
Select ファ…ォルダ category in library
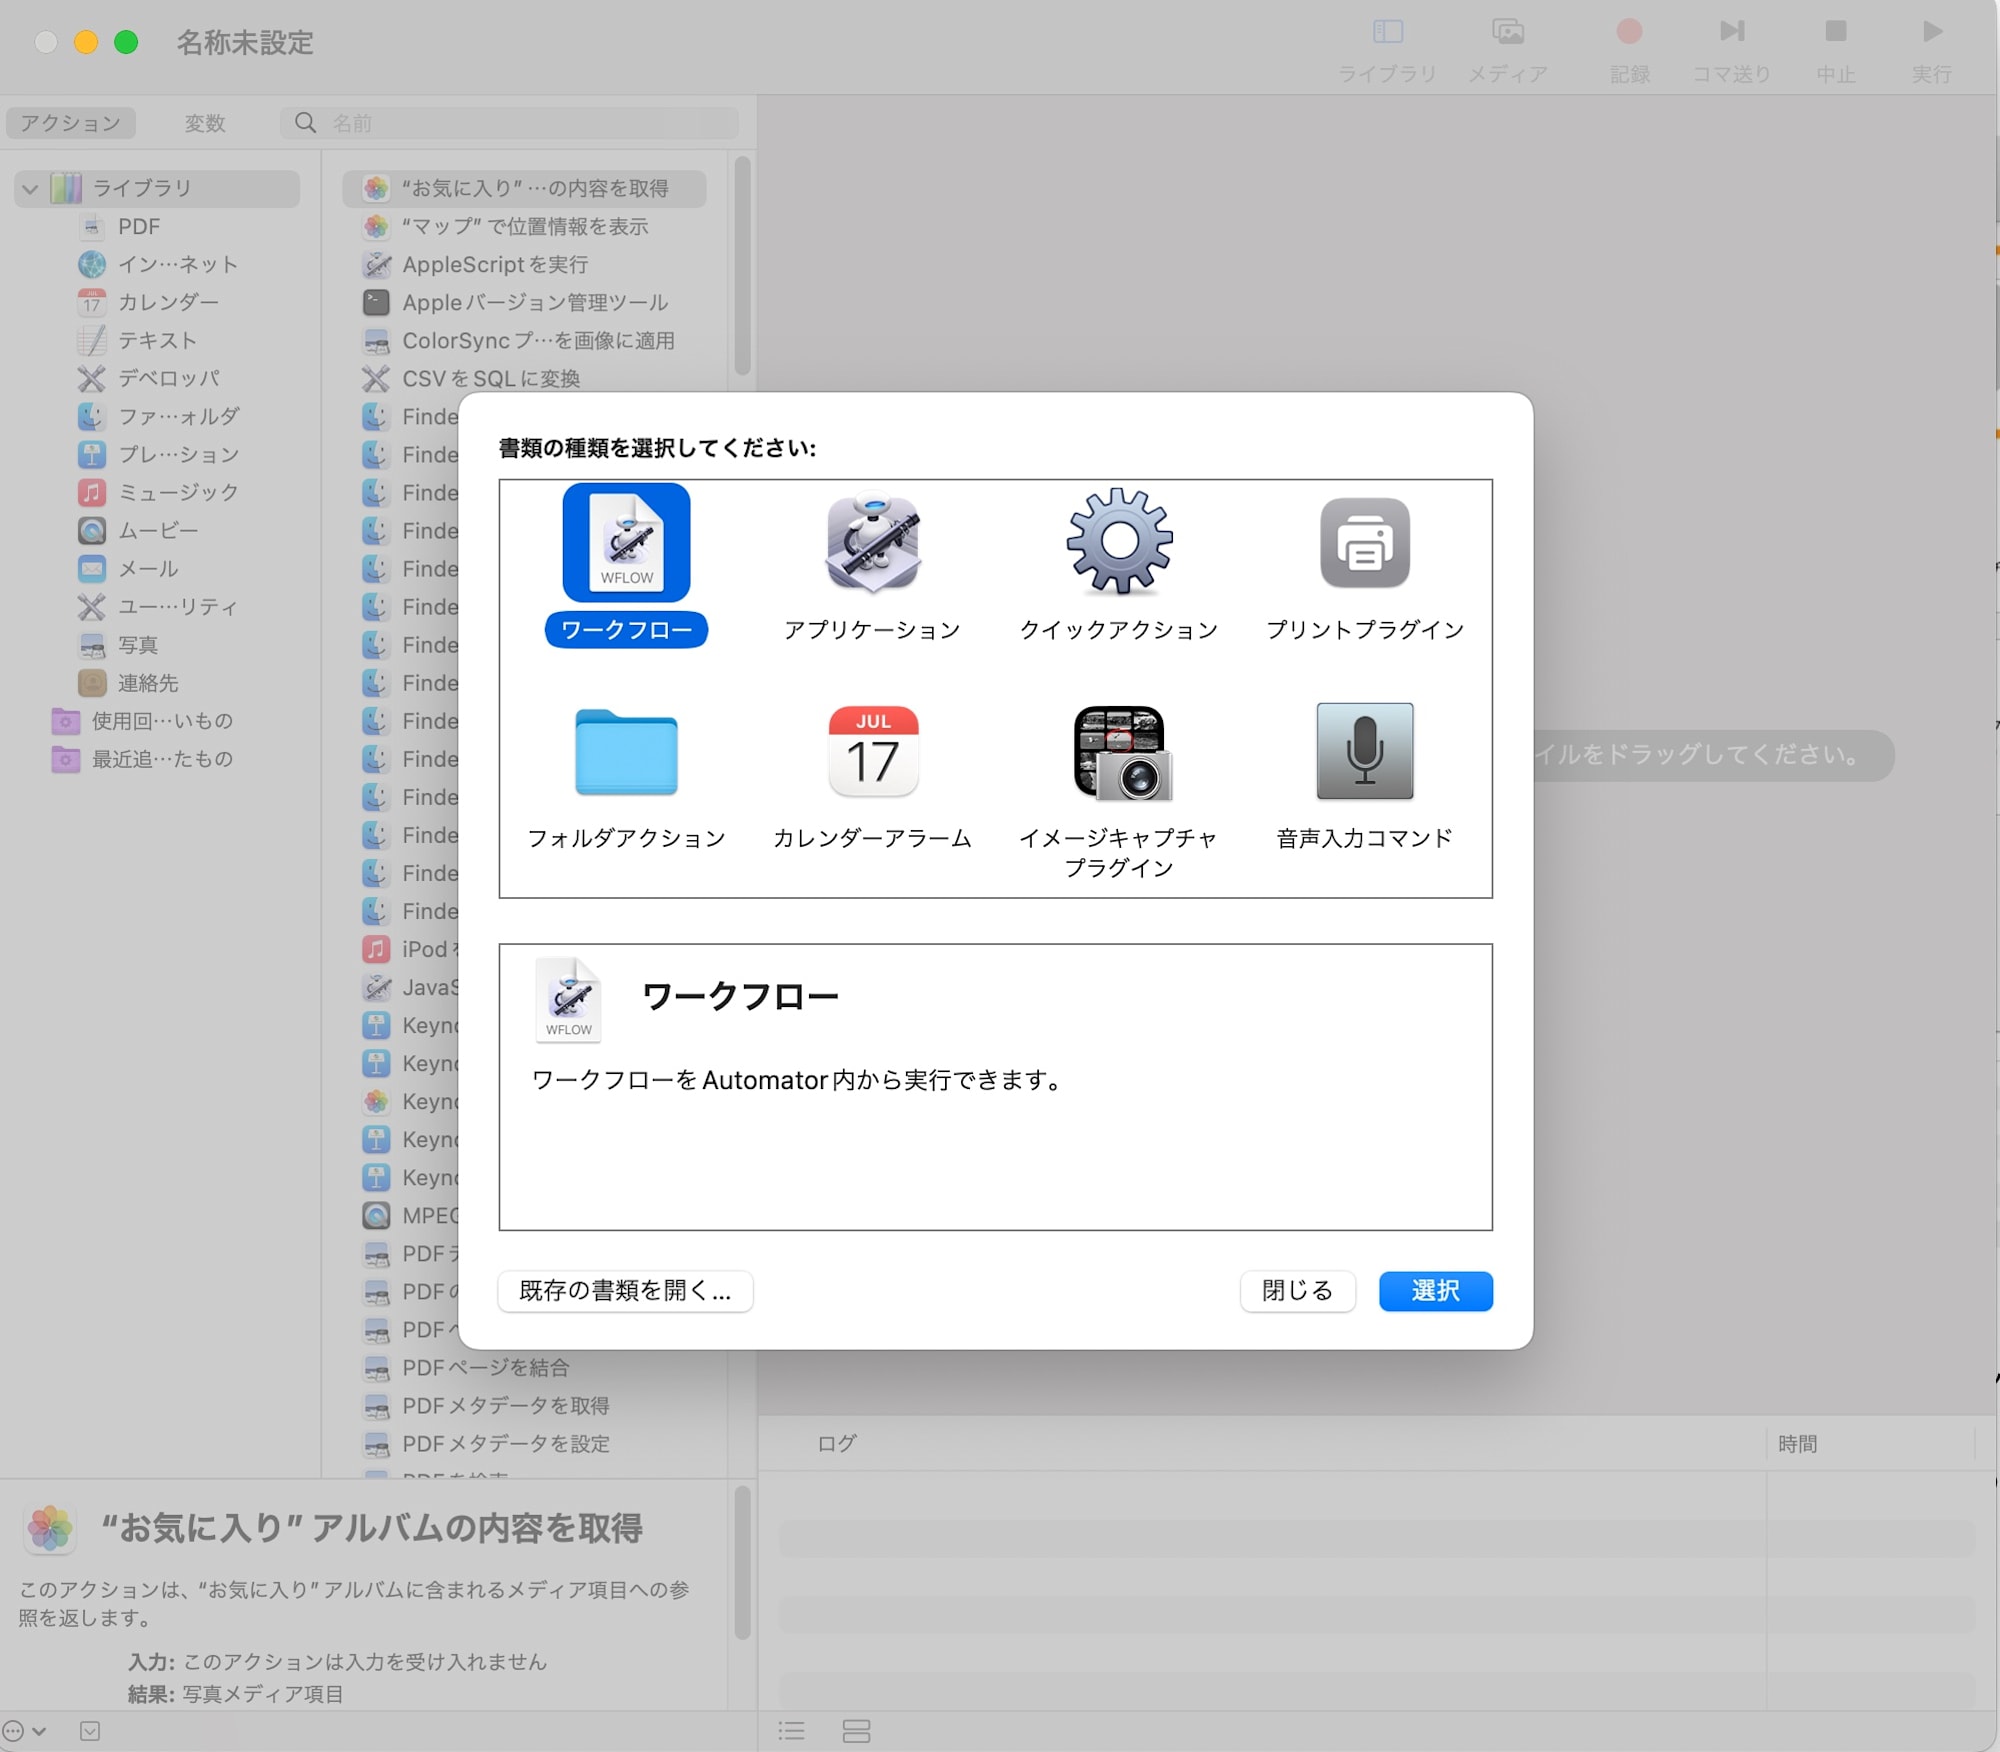point(158,416)
